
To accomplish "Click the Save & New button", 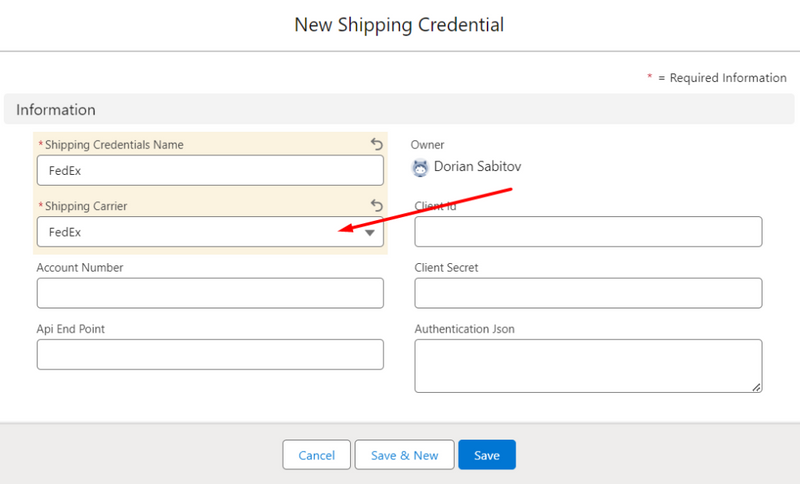I will pos(405,455).
